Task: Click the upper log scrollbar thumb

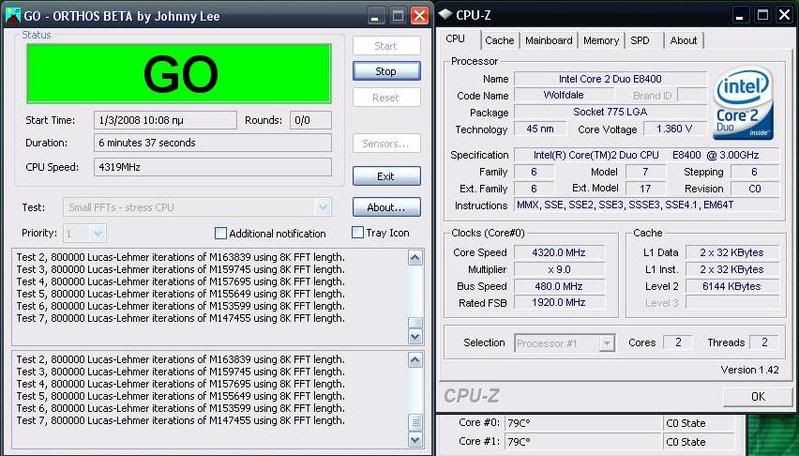Action: click(415, 323)
